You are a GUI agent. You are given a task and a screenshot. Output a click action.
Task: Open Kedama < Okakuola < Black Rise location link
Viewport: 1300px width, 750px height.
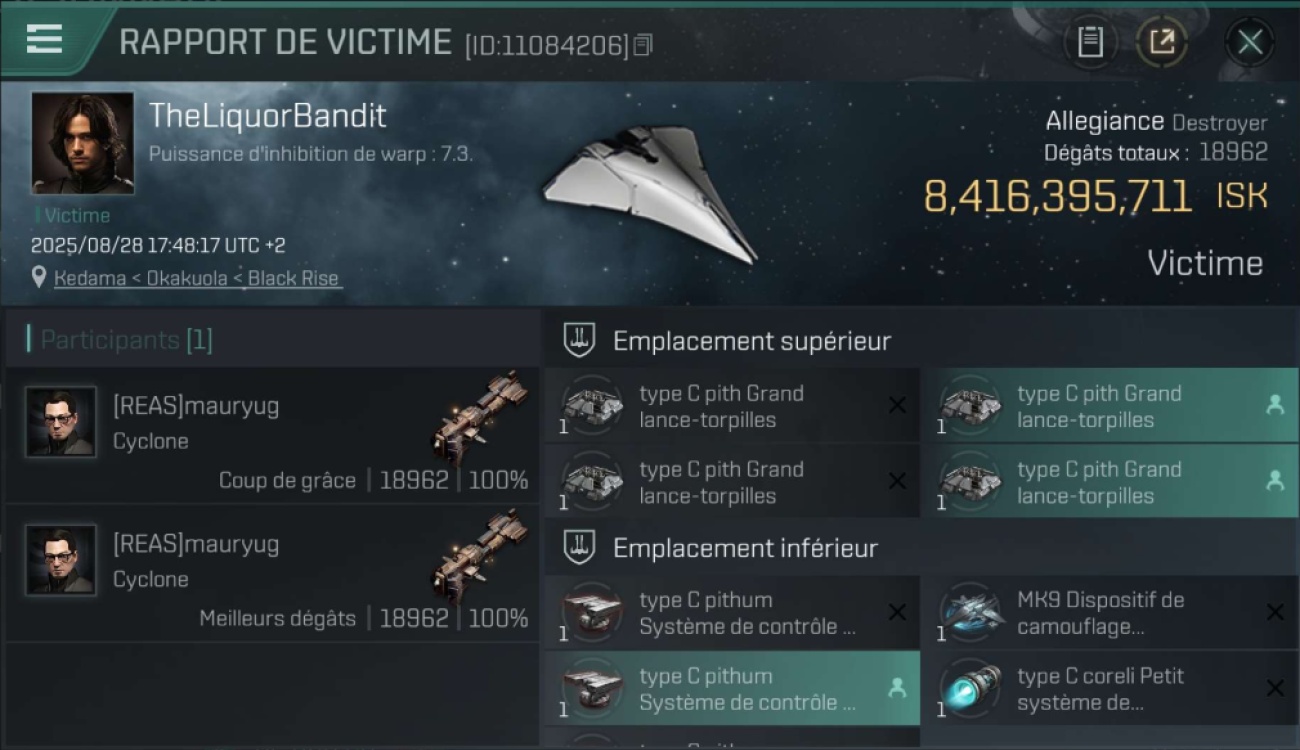[197, 278]
